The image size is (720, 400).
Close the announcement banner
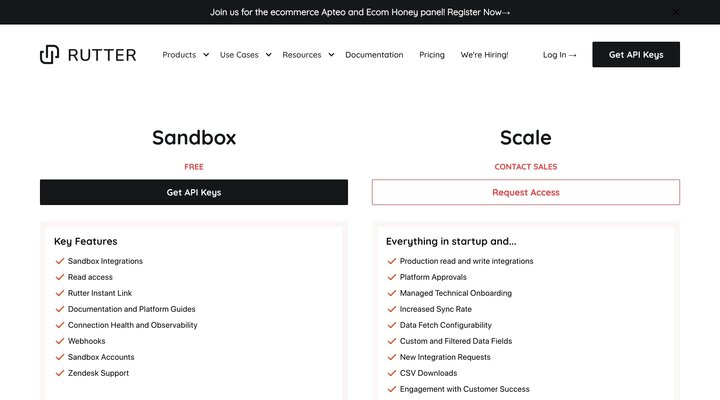point(676,12)
